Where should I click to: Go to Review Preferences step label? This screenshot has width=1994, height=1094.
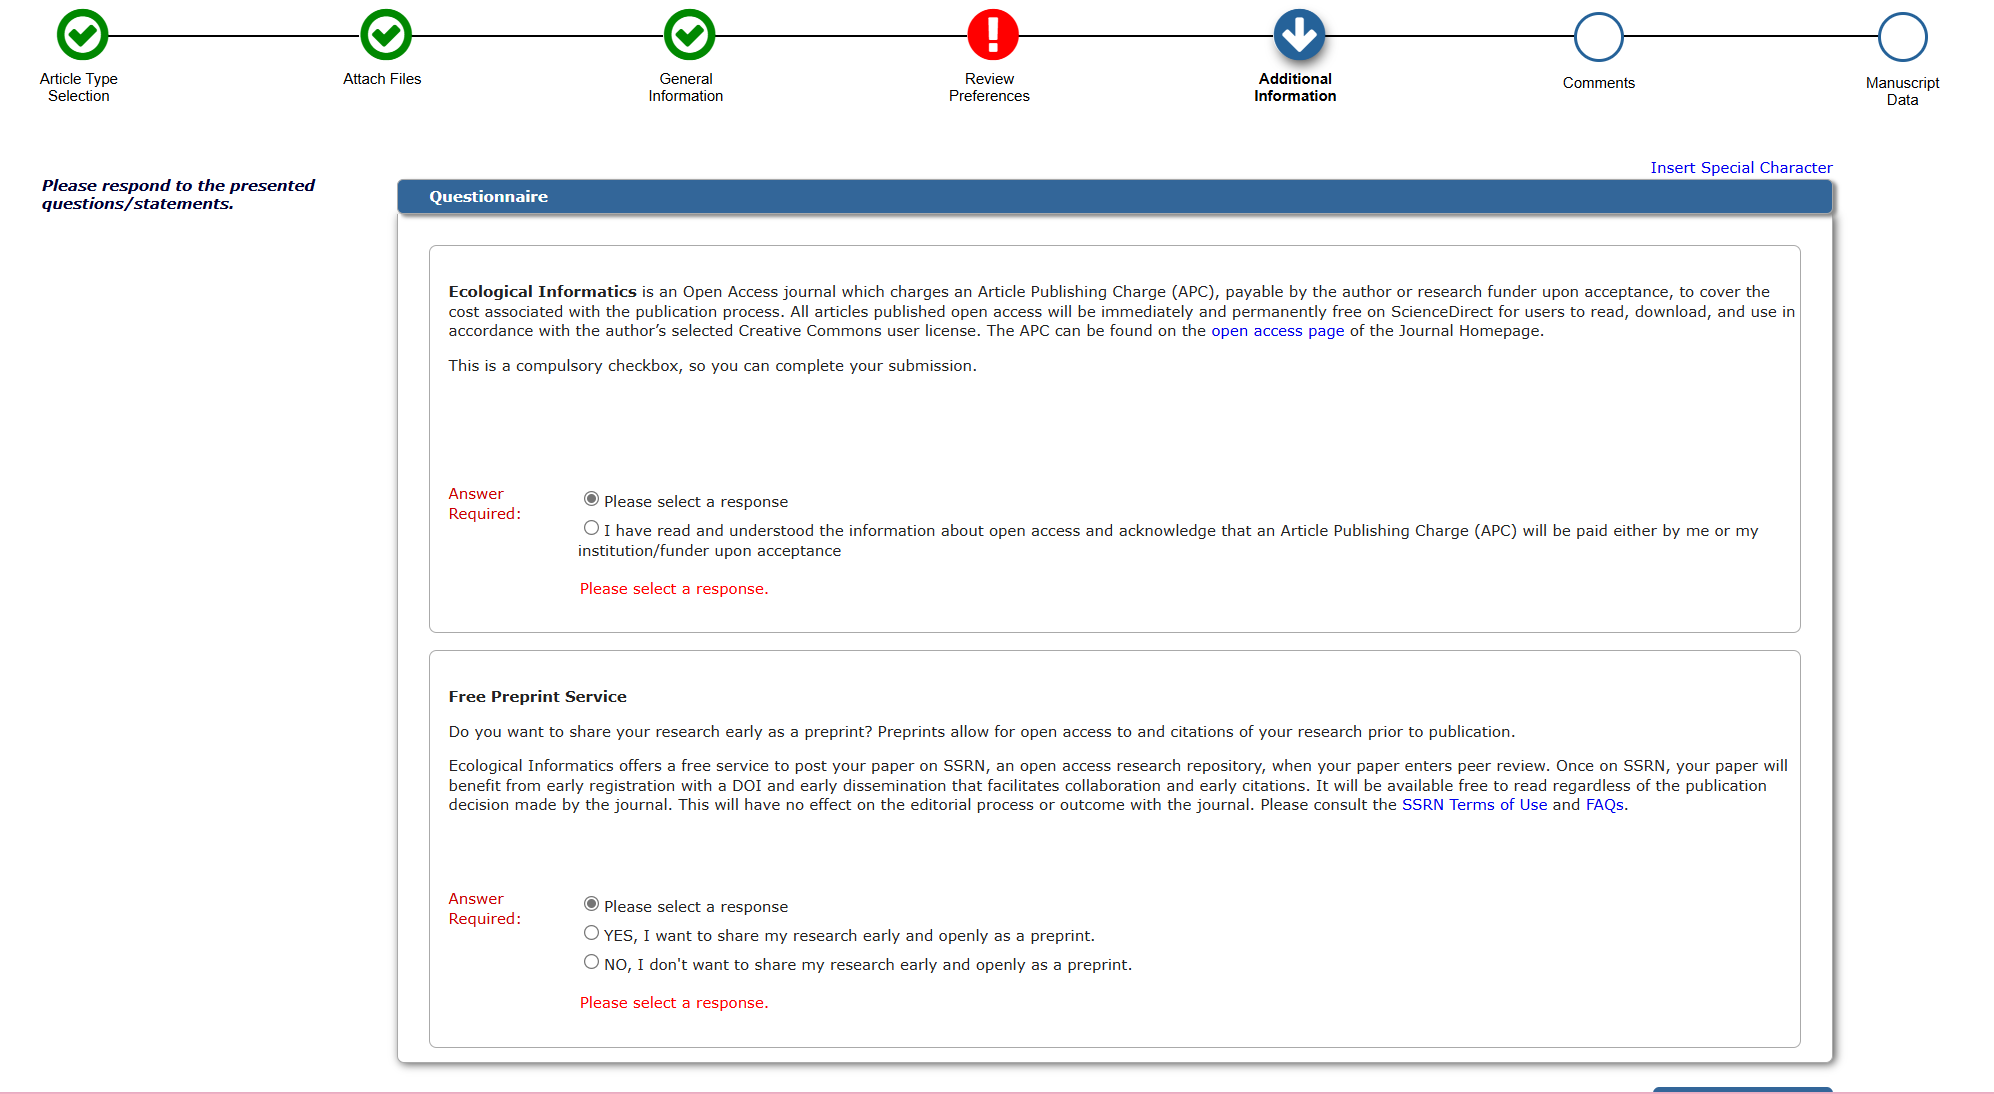click(x=989, y=87)
